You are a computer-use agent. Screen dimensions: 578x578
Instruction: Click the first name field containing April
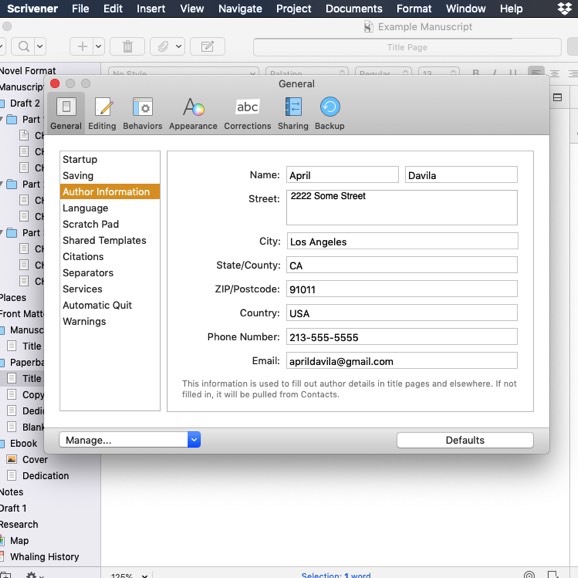point(342,175)
